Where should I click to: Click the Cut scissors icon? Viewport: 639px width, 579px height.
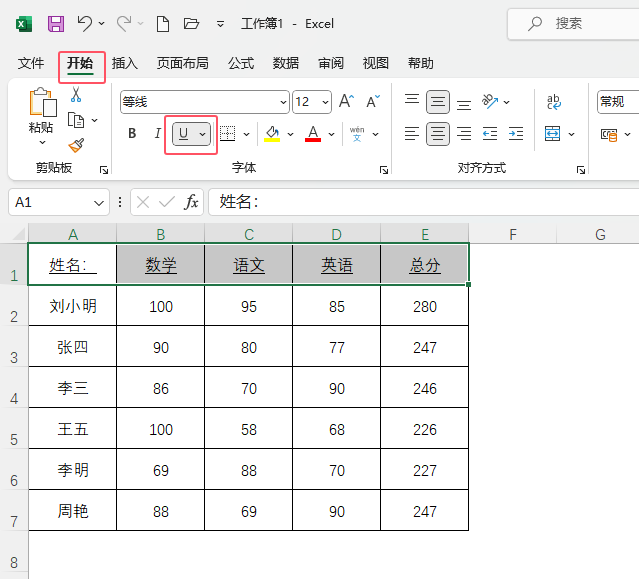[76, 94]
